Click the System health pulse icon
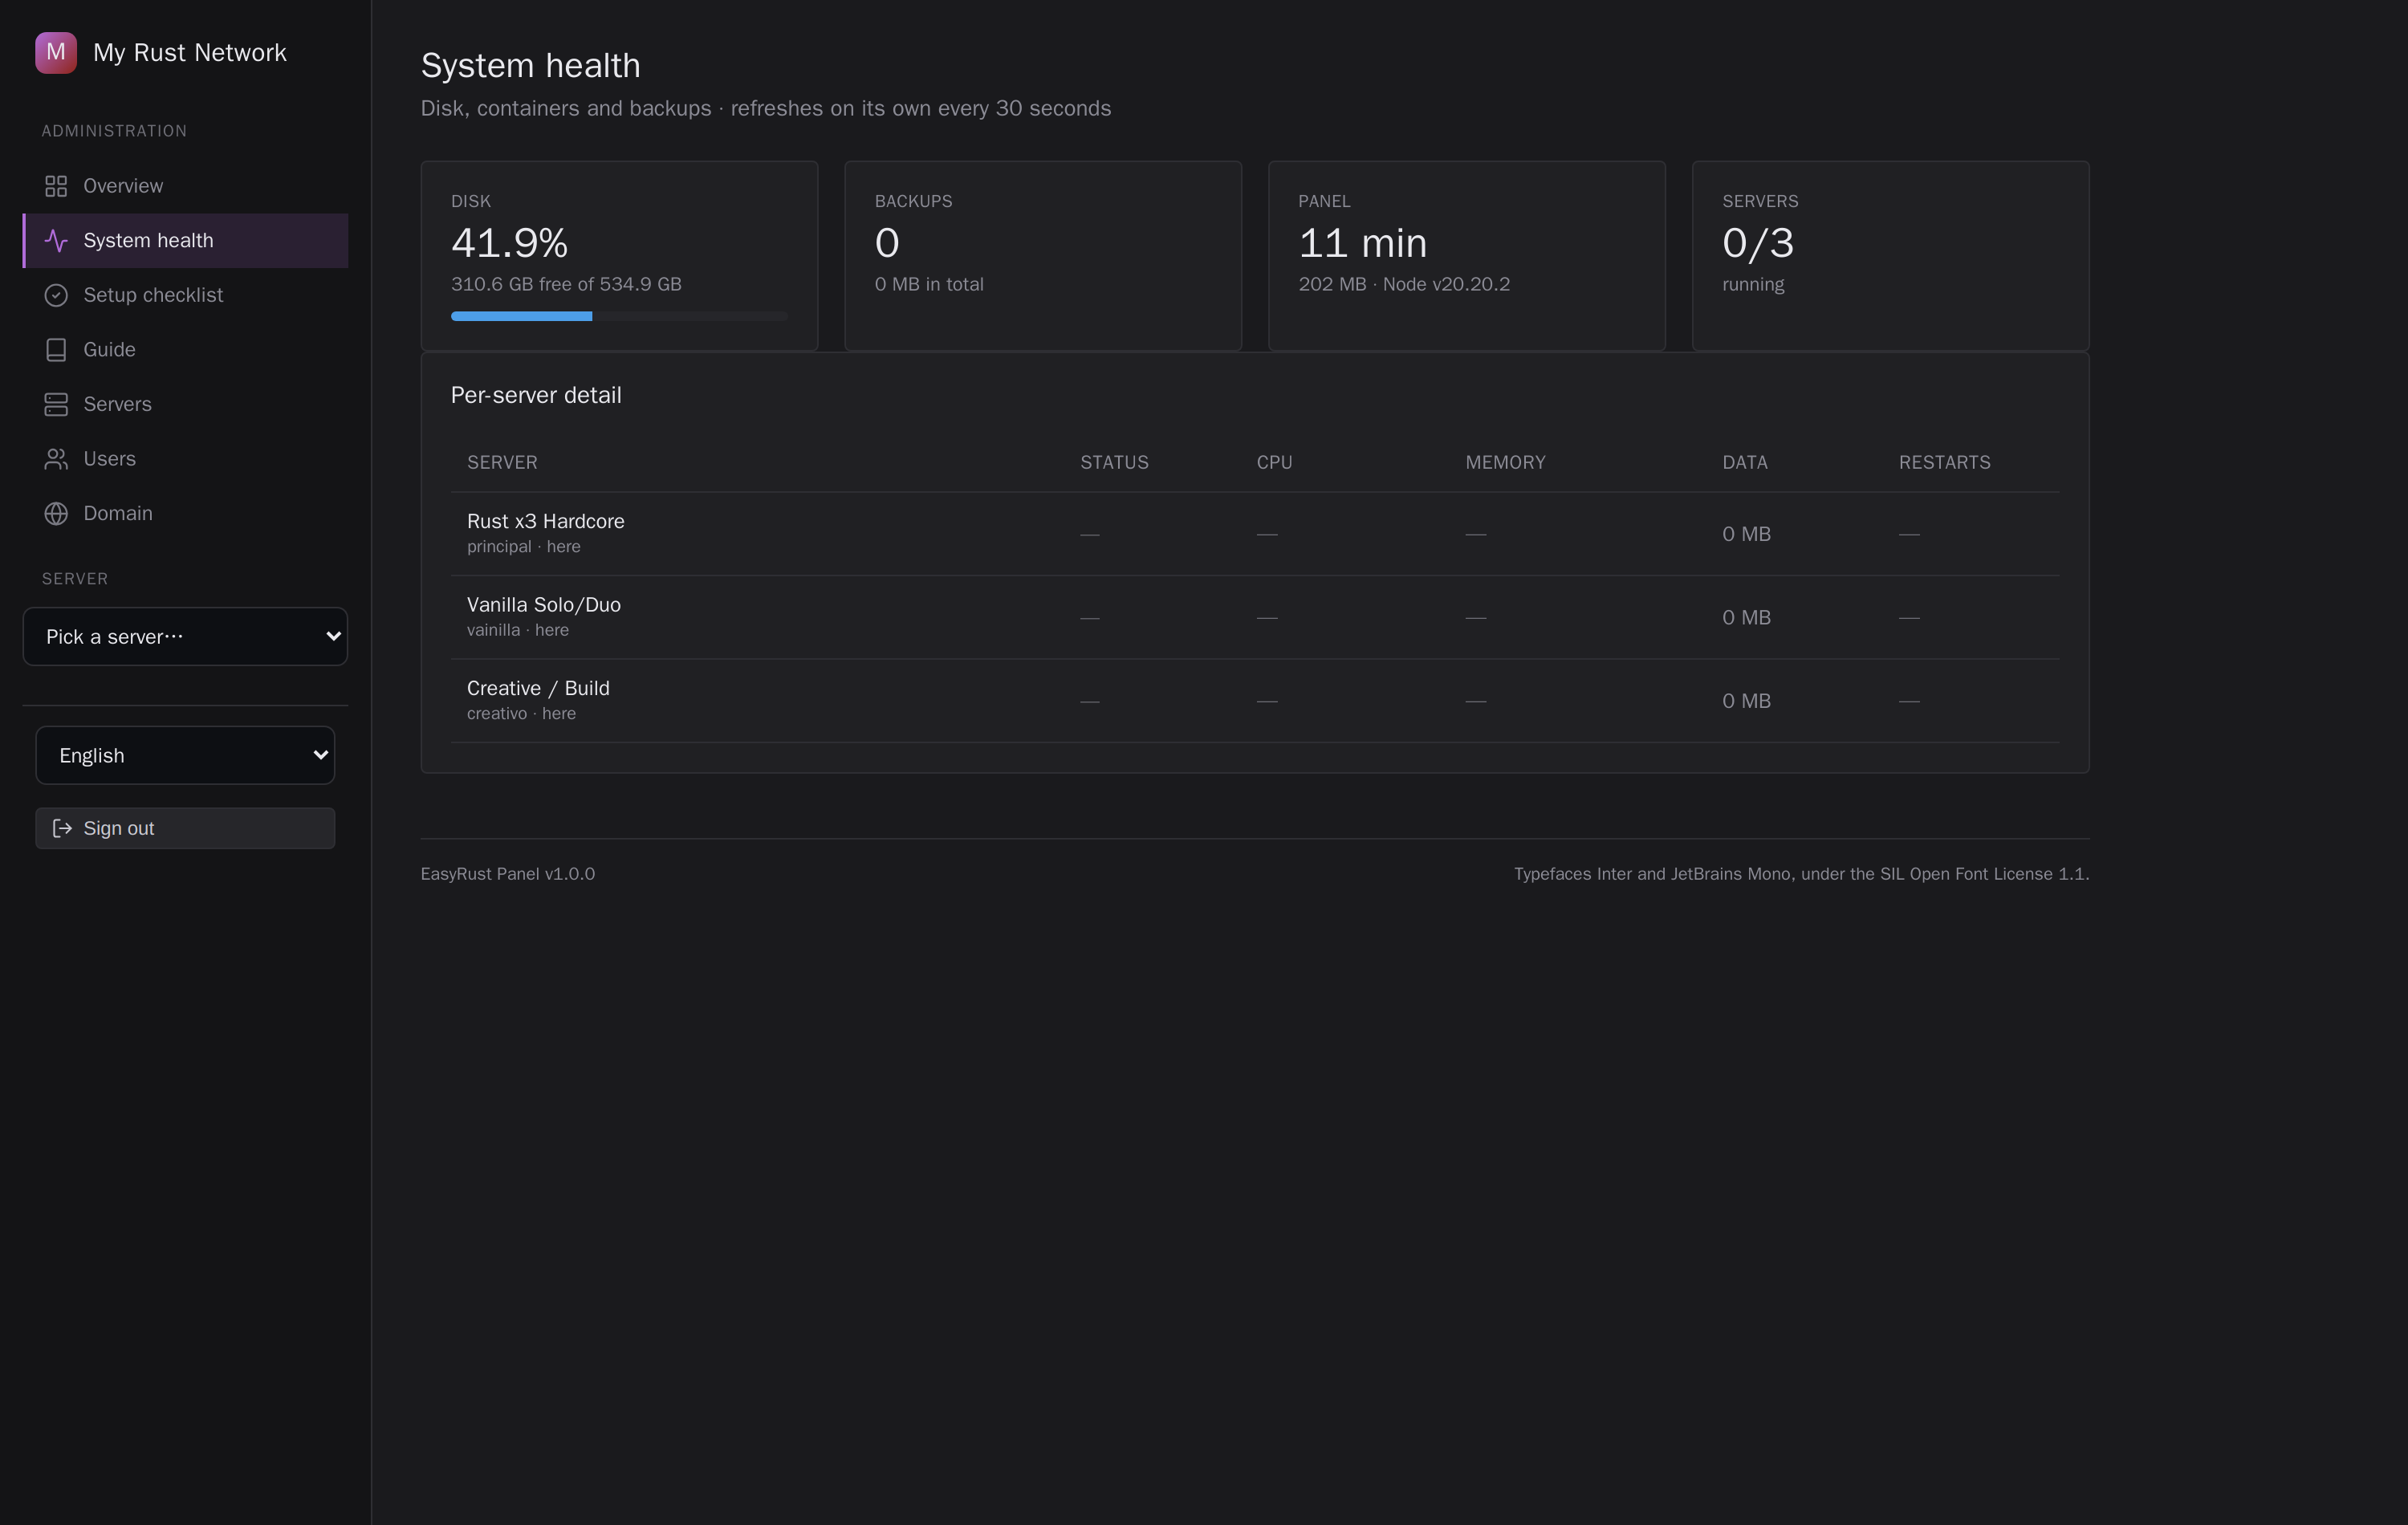The width and height of the screenshot is (2408, 1525). 56,241
